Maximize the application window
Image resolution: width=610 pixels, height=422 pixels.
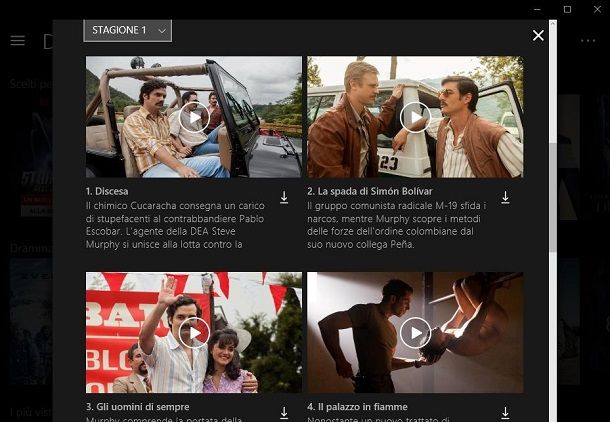point(567,9)
